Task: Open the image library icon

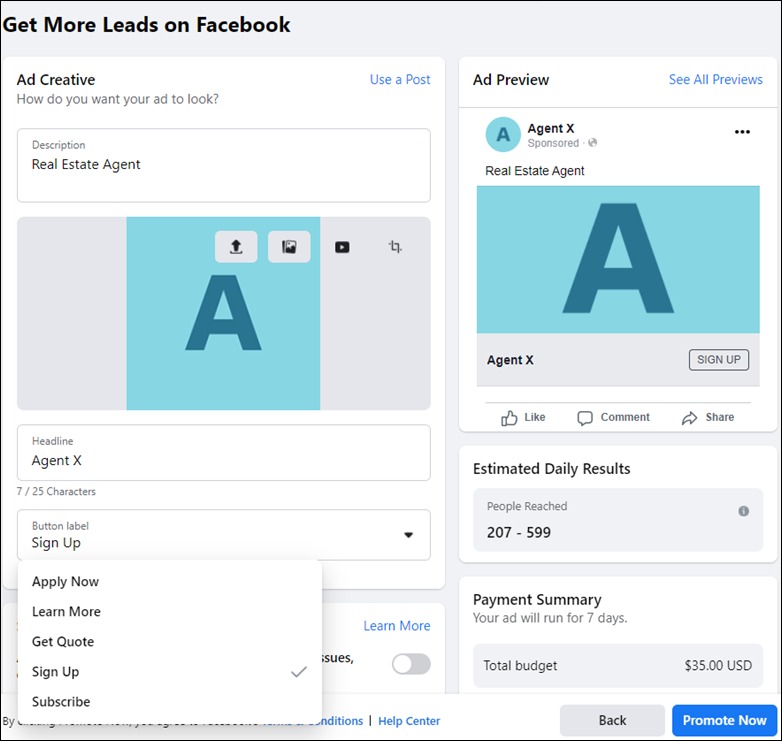Action: 289,247
